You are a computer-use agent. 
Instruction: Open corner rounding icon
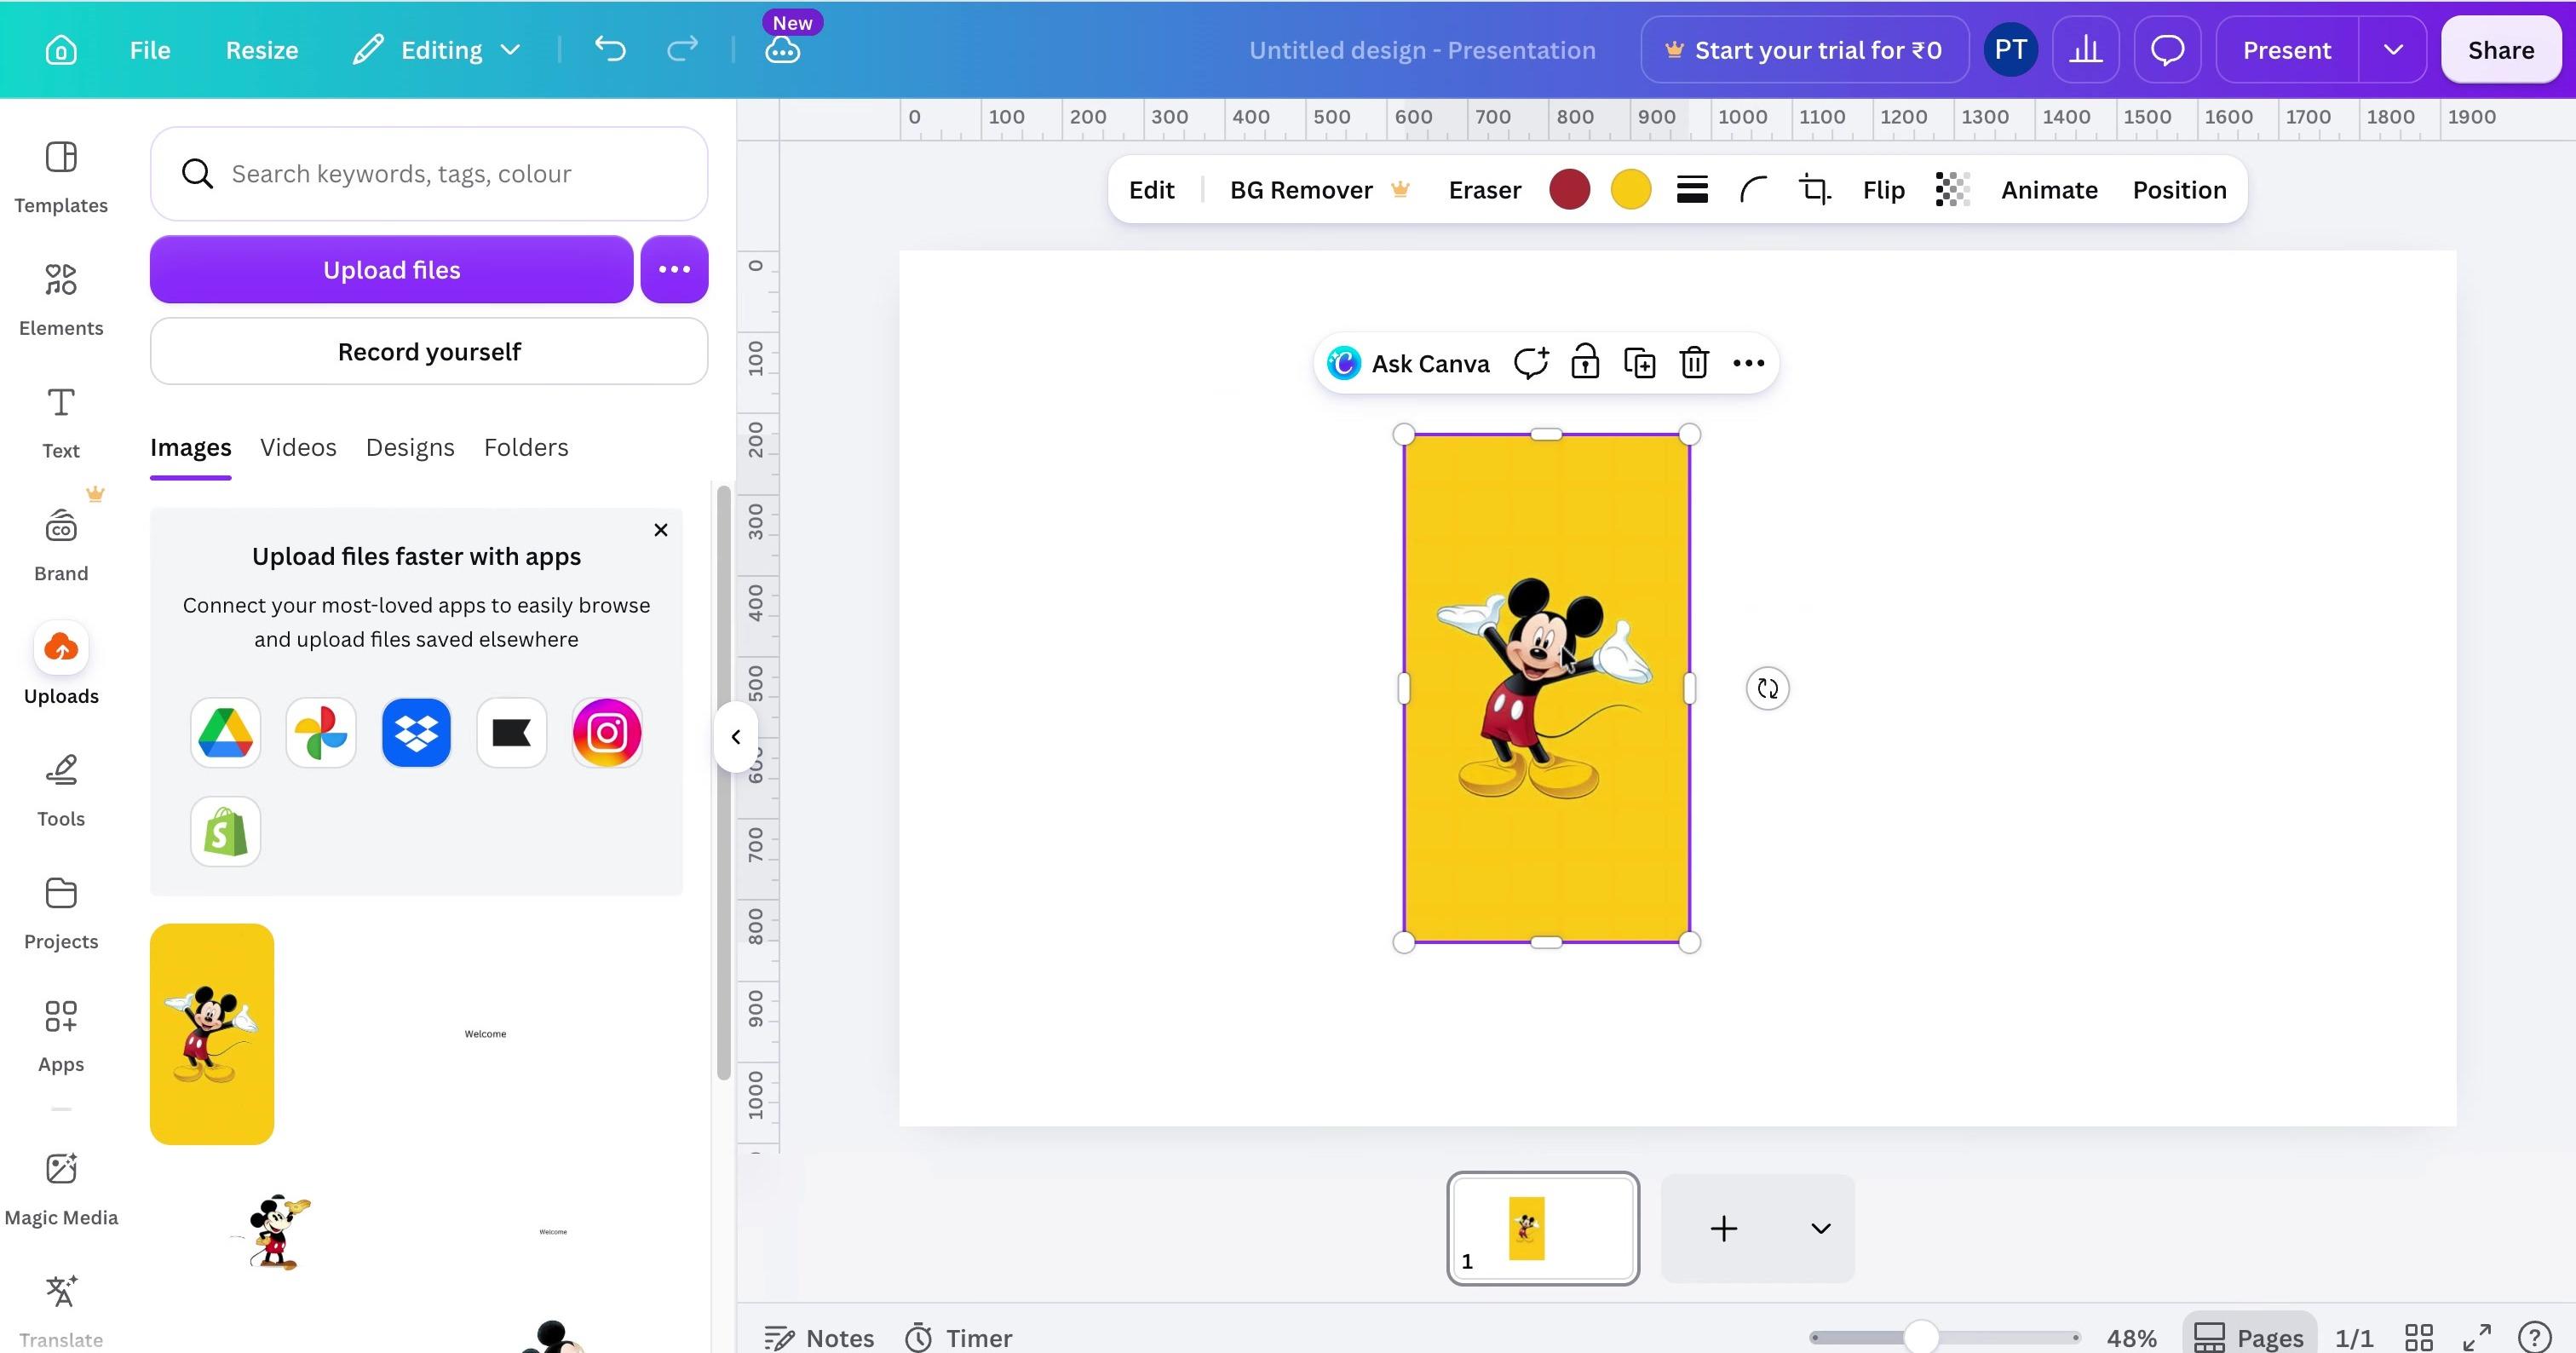click(x=1753, y=190)
